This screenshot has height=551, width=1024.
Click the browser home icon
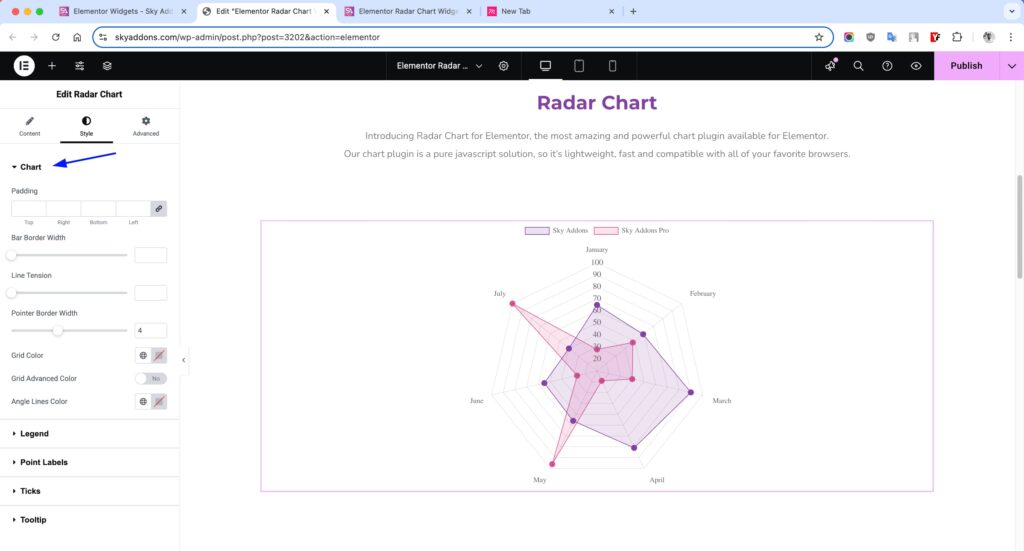pyautogui.click(x=77, y=37)
